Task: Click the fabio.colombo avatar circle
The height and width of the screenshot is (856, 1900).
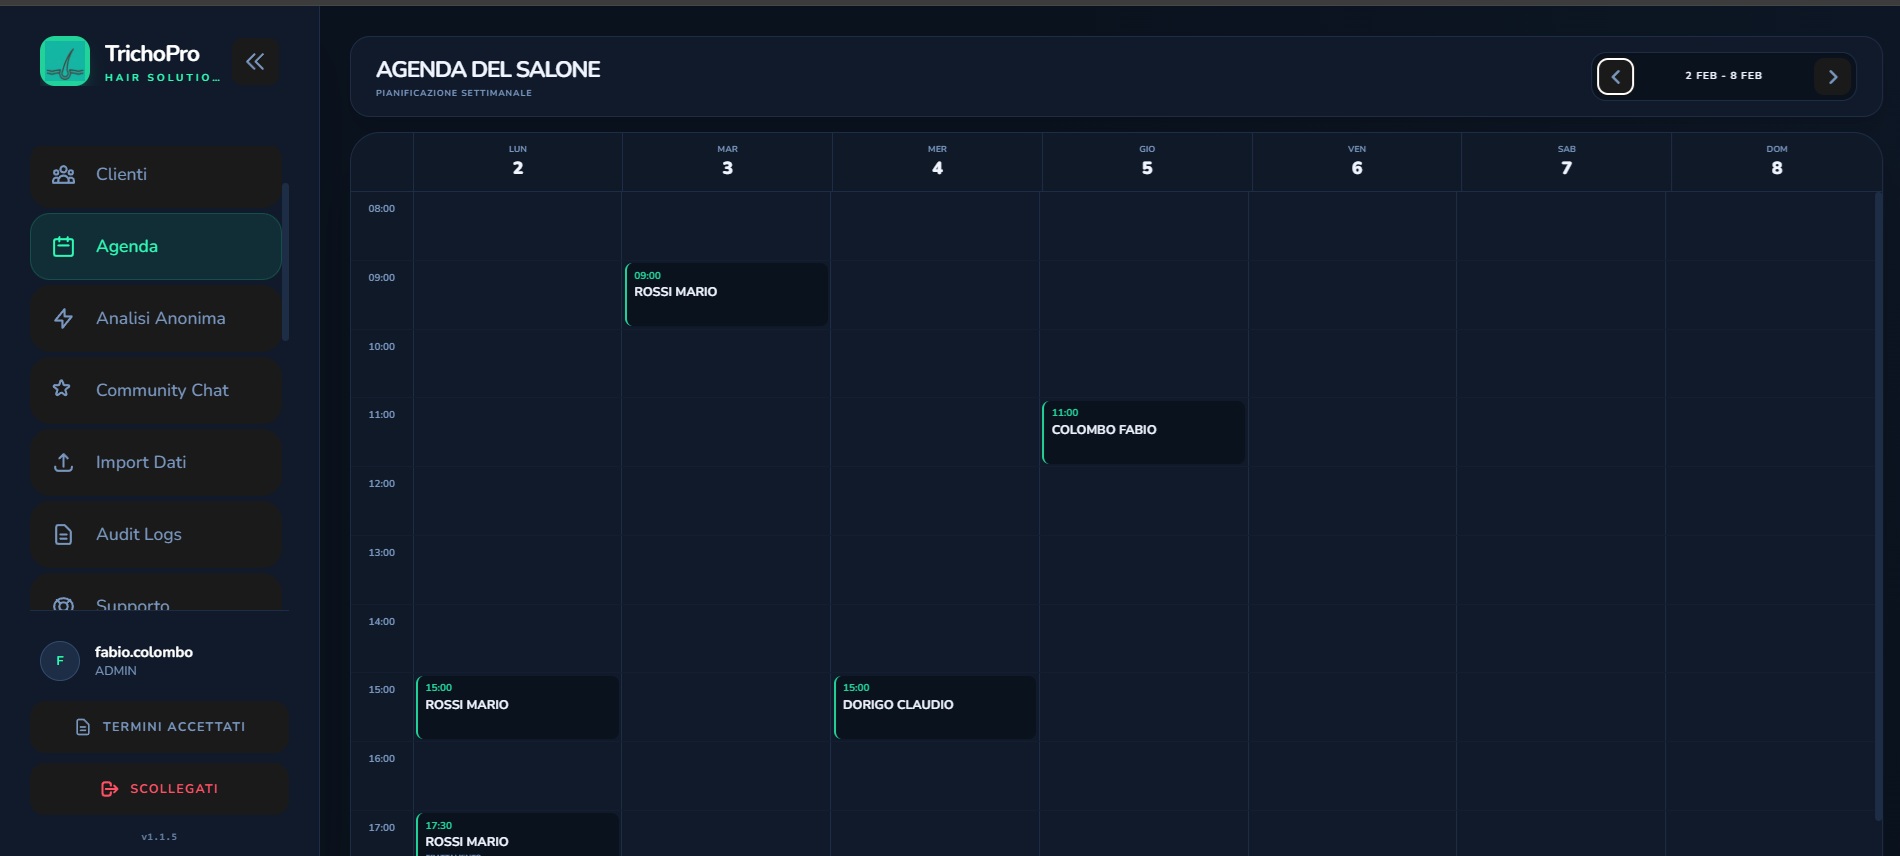Action: point(60,661)
